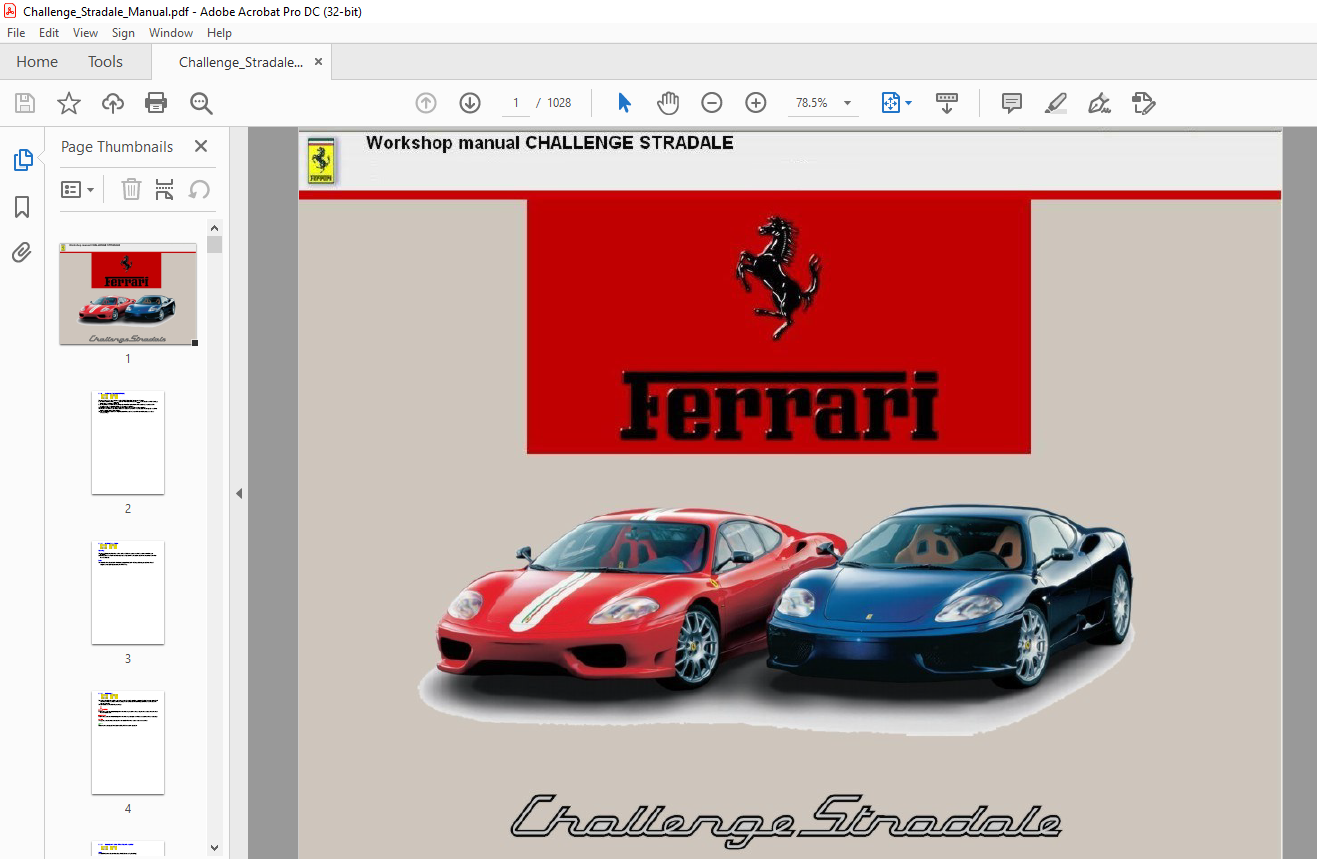This screenshot has width=1317, height=859.
Task: Open the Window menu
Action: pyautogui.click(x=170, y=33)
